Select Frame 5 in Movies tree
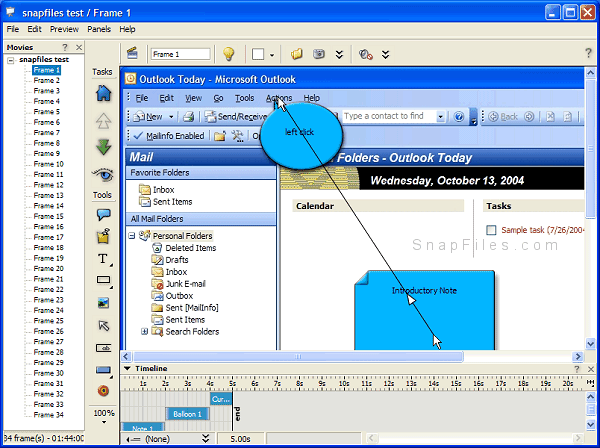 click(x=46, y=112)
